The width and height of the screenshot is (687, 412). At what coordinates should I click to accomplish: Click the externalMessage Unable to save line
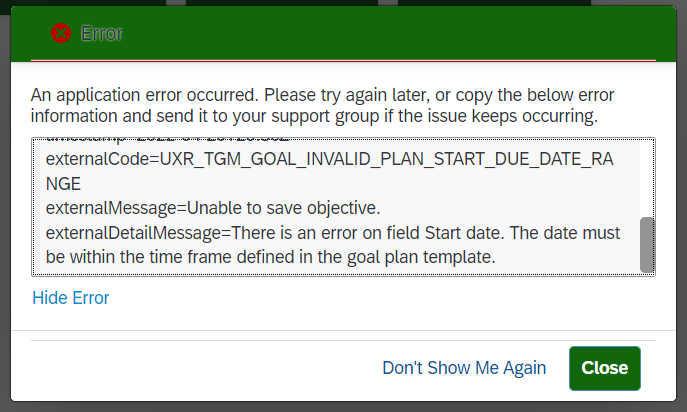coord(213,208)
